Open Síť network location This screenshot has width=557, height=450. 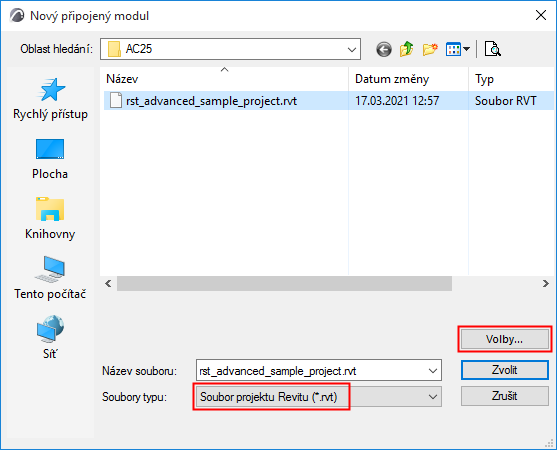50,337
